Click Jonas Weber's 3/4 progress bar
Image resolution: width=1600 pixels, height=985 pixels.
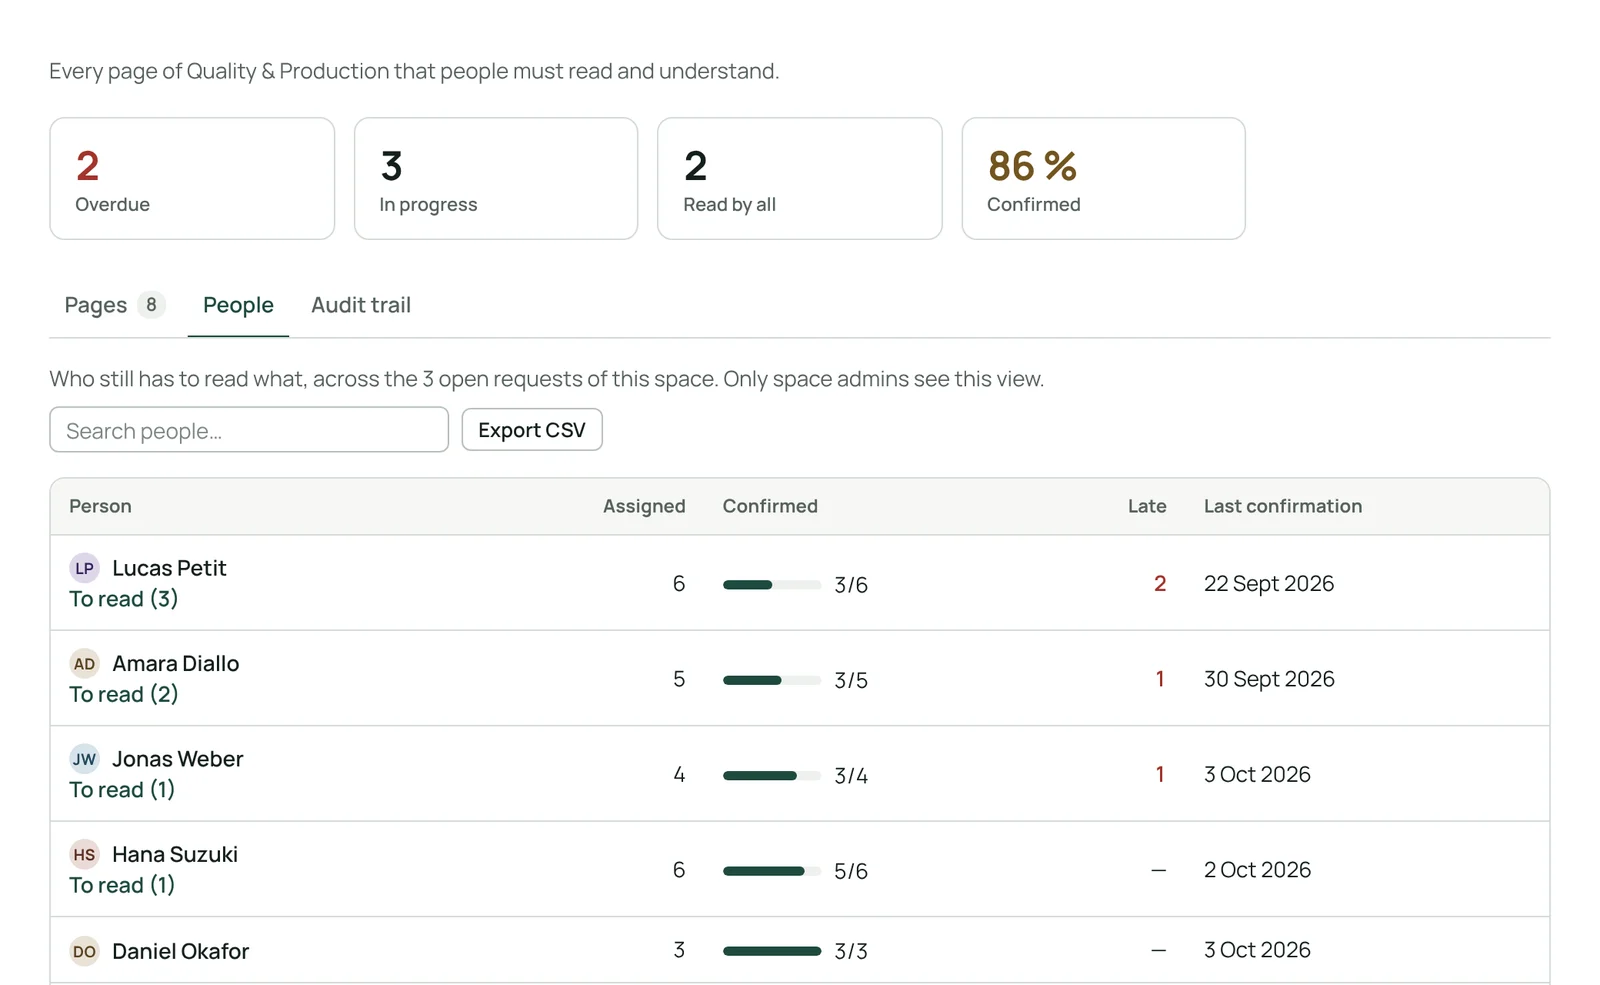click(772, 776)
